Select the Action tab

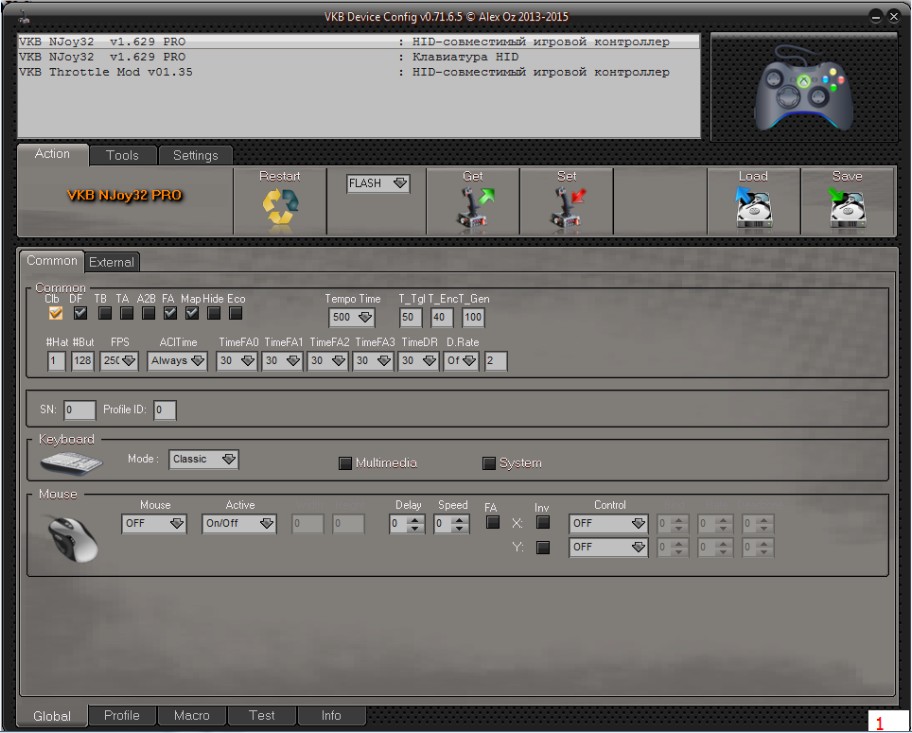[52, 154]
